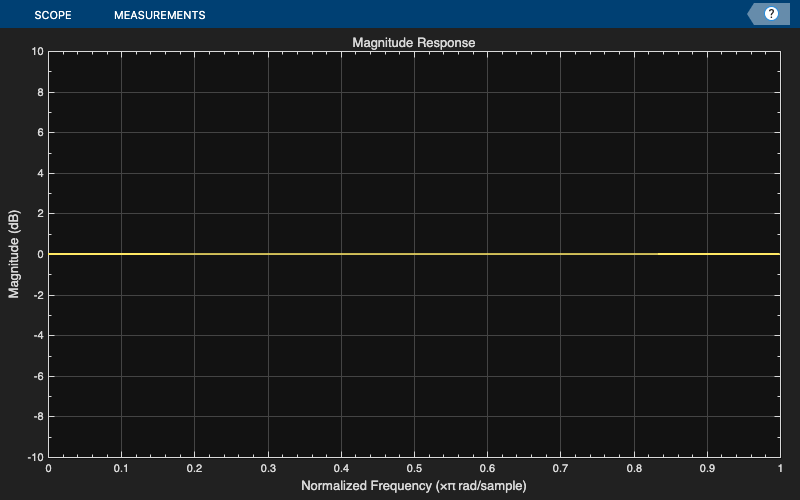Switch to the SCOPE tab
This screenshot has width=800, height=500.
(x=53, y=15)
